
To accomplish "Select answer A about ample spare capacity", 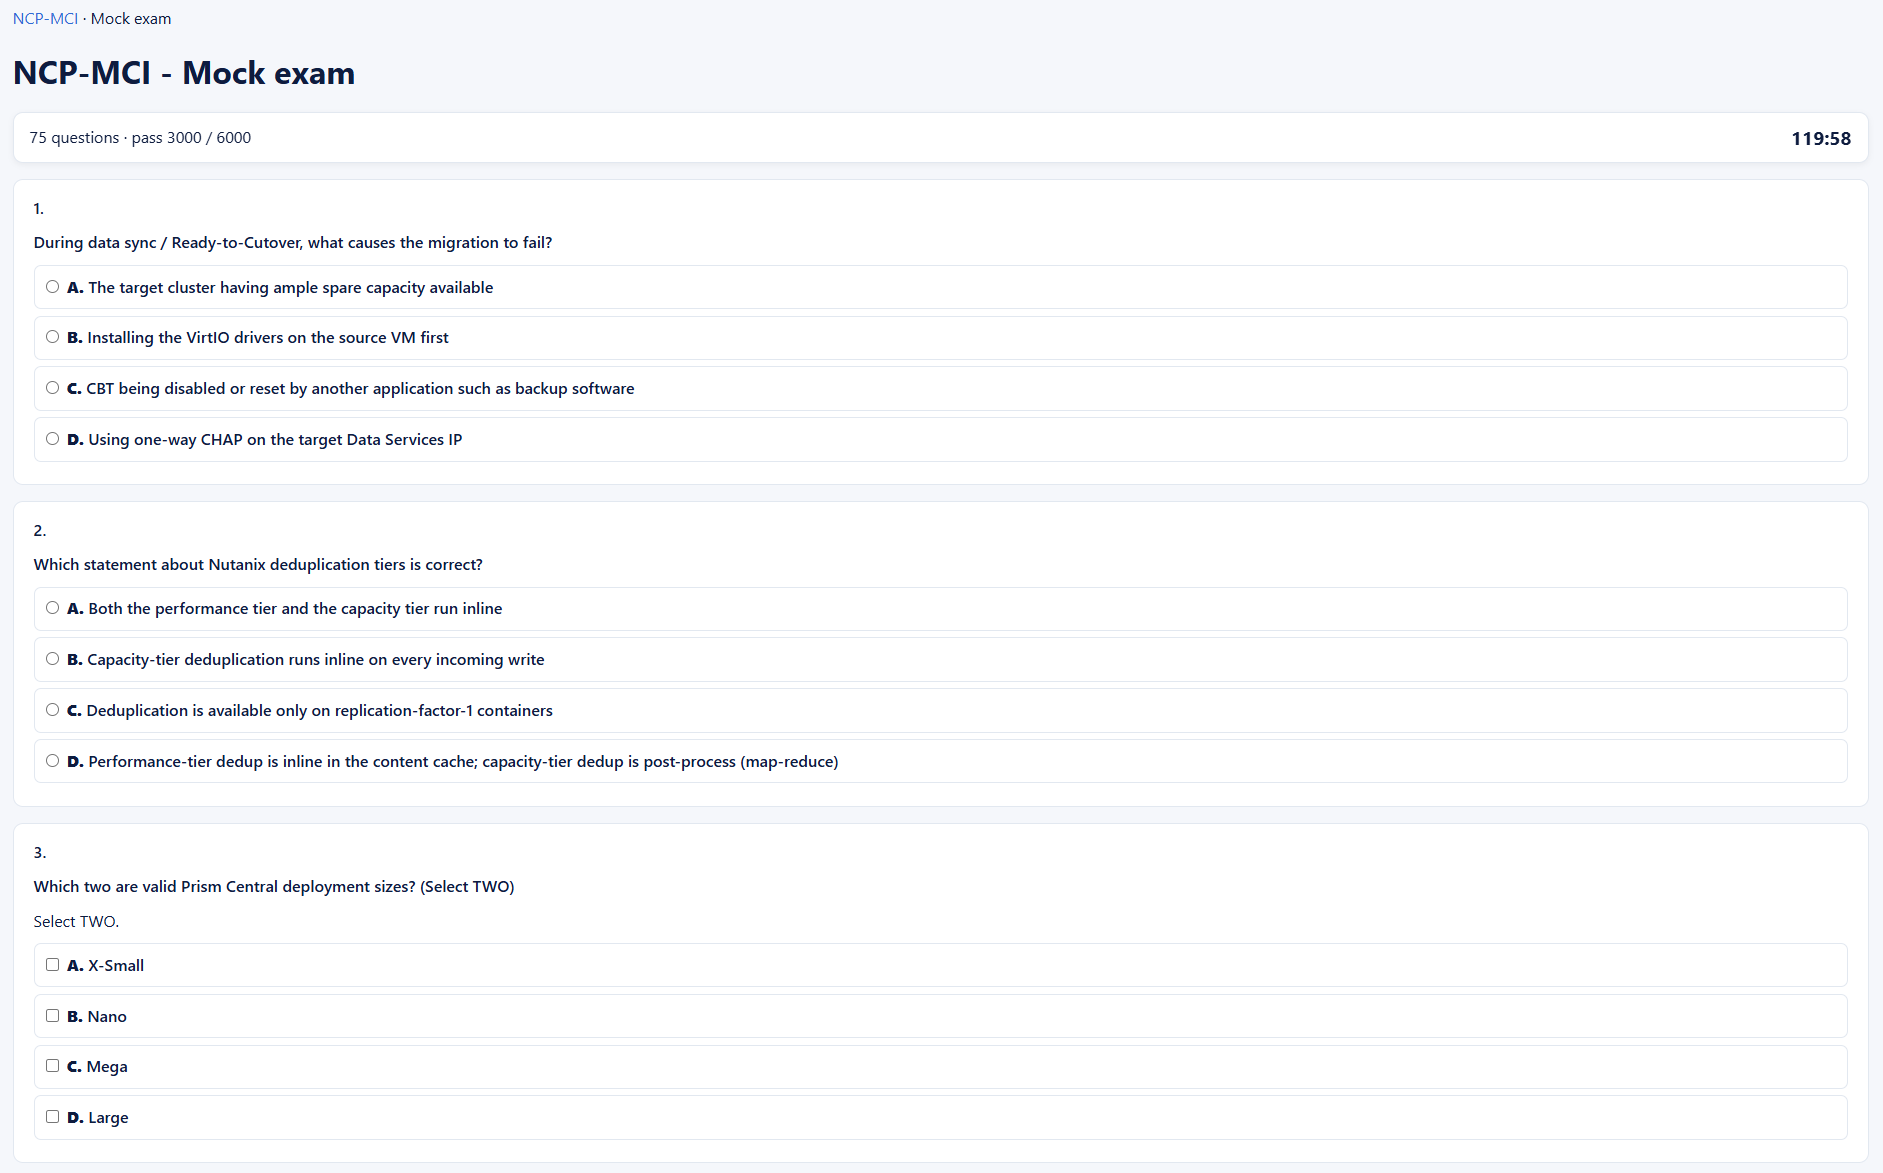I will point(53,287).
